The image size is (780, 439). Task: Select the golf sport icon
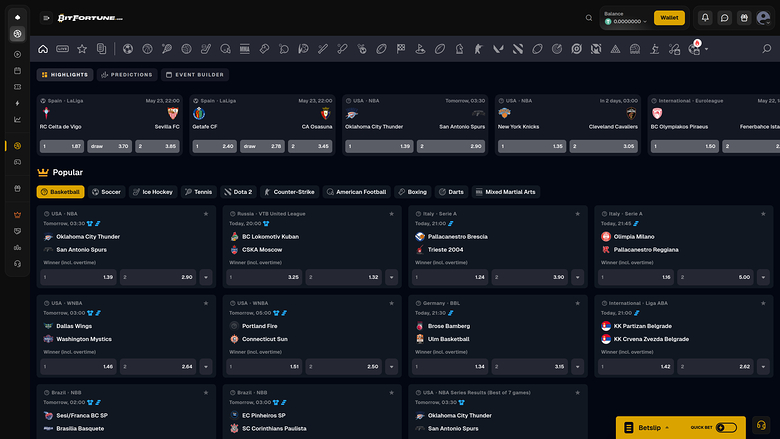coord(420,49)
